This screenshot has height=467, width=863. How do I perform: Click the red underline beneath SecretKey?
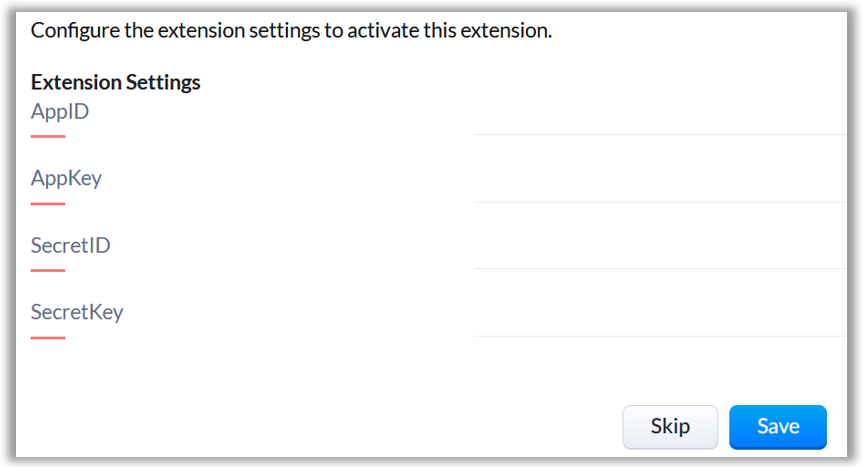click(x=48, y=337)
